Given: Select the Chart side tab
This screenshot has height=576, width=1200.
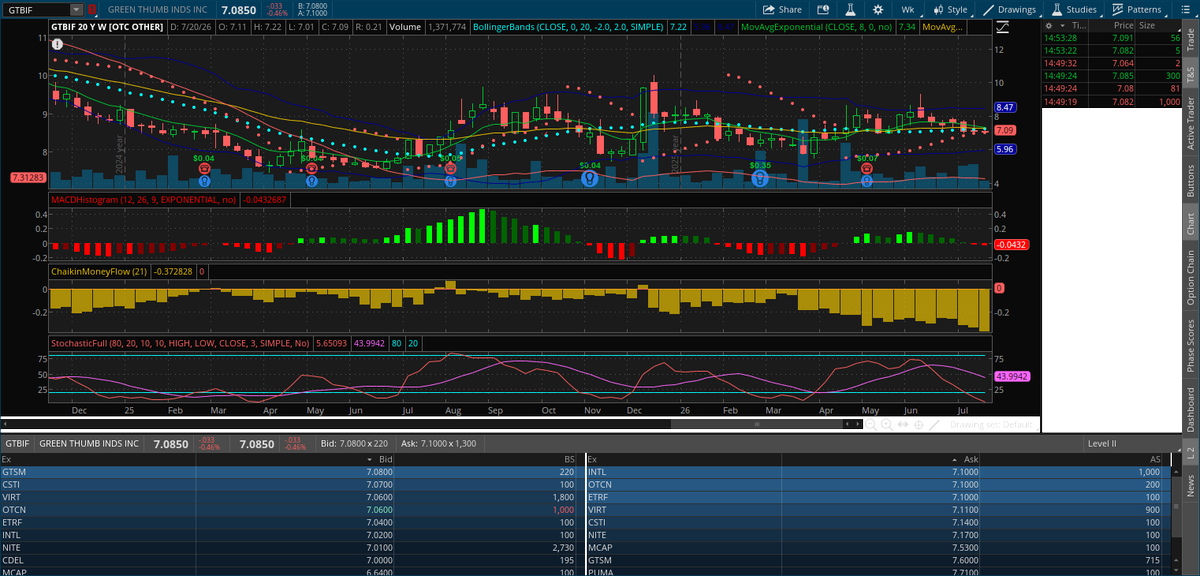Looking at the screenshot, I should pyautogui.click(x=1190, y=224).
